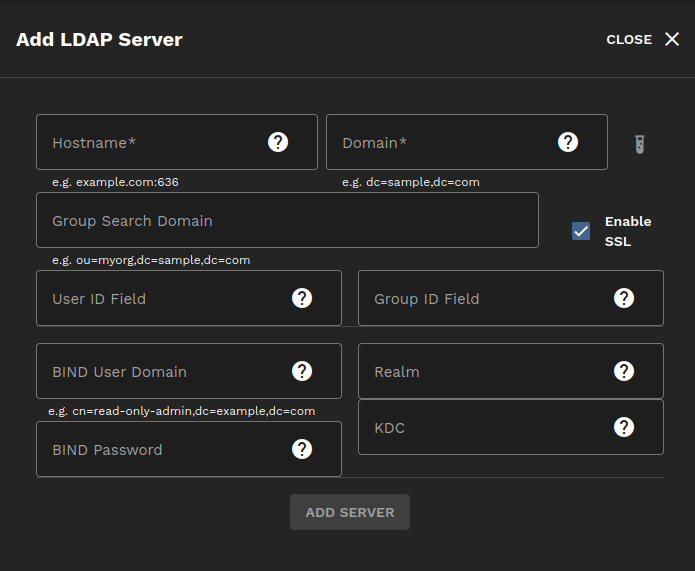Click the help icon in Domain field
This screenshot has width=695, height=571.
point(568,142)
